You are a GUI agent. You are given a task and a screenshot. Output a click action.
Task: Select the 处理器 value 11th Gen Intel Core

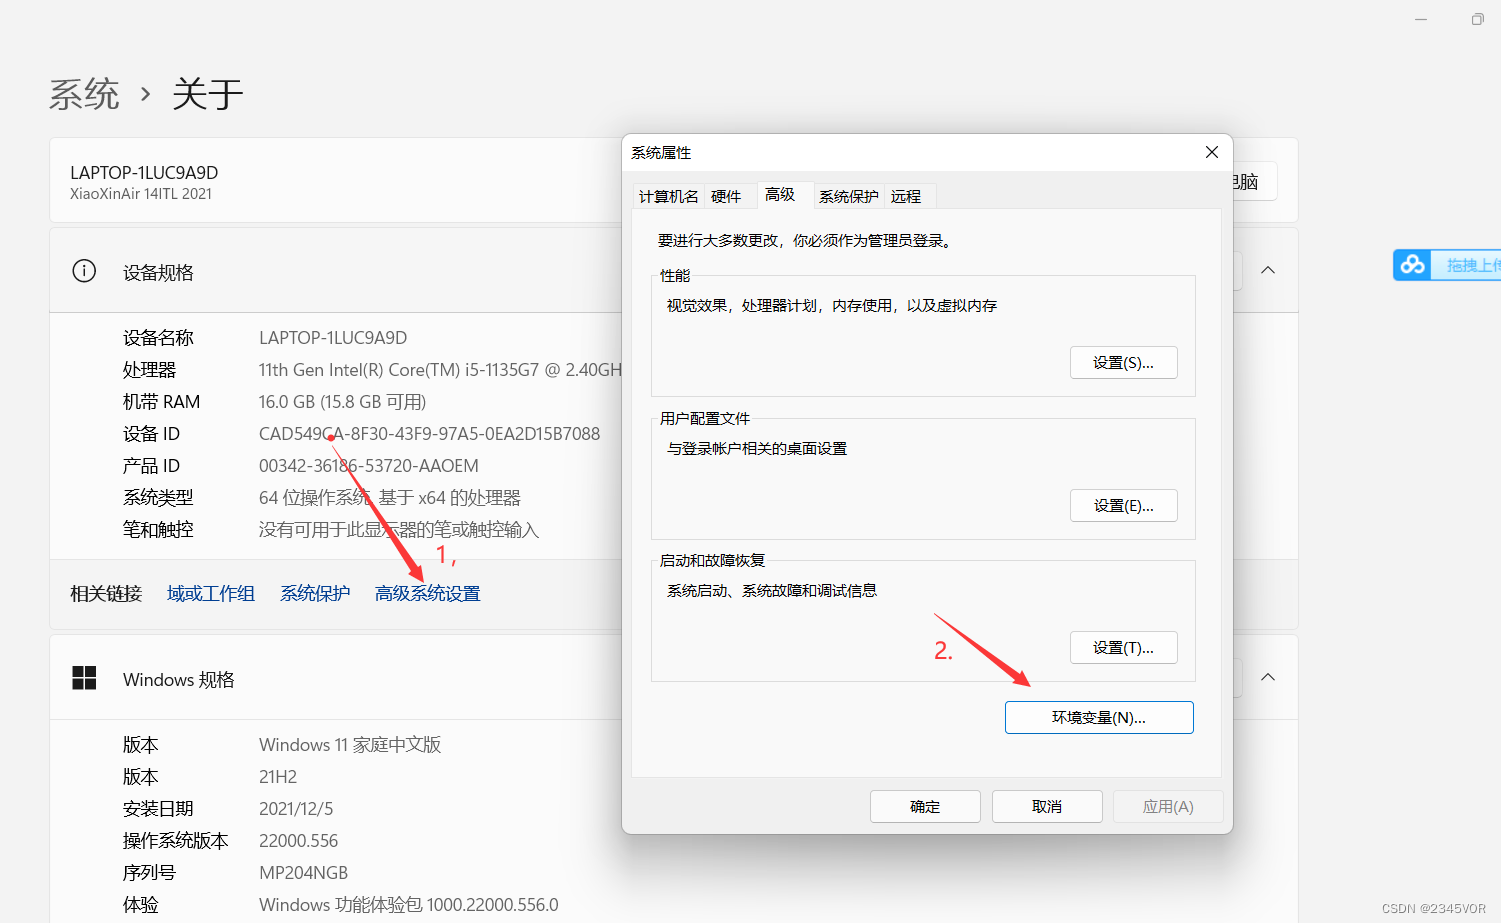pyautogui.click(x=440, y=369)
